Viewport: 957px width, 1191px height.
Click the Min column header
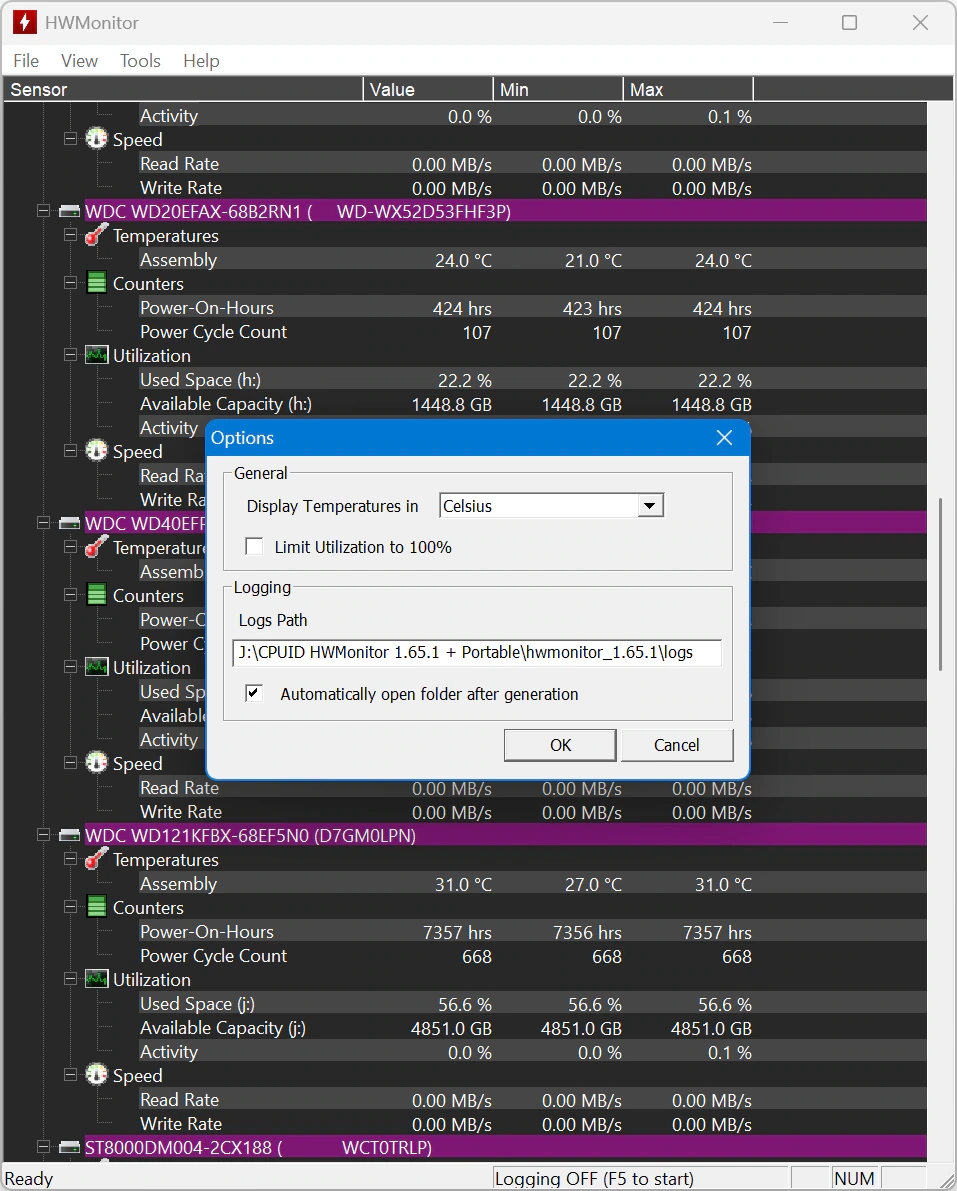pos(558,90)
